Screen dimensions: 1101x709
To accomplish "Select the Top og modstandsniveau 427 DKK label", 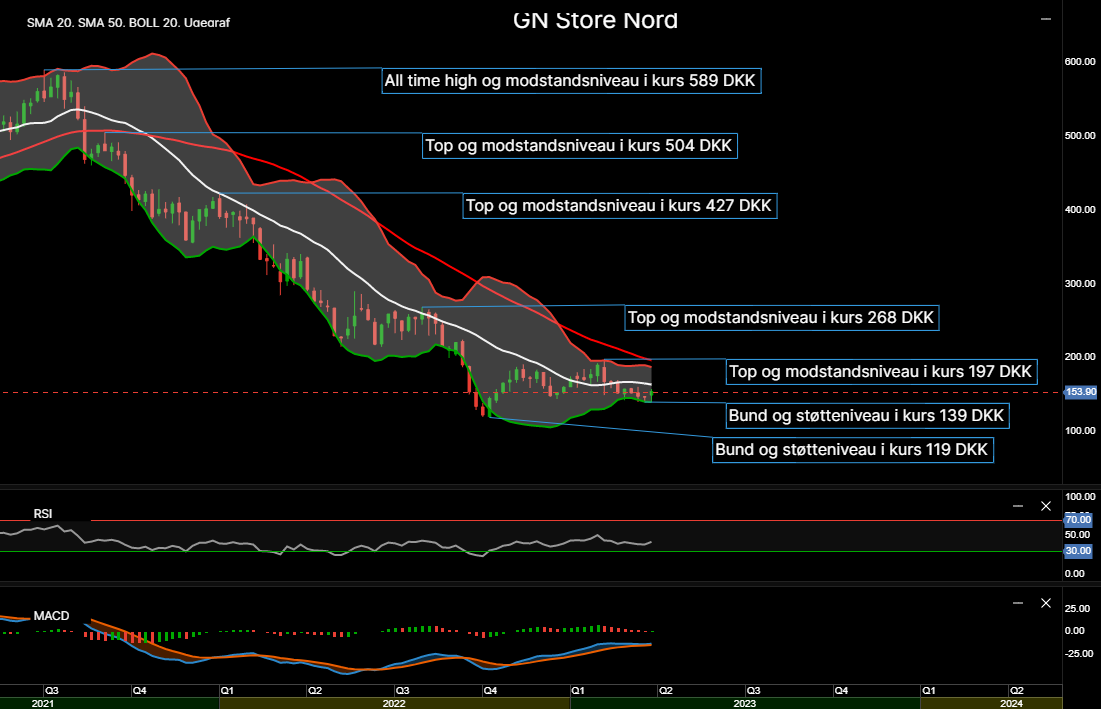I will 619,206.
